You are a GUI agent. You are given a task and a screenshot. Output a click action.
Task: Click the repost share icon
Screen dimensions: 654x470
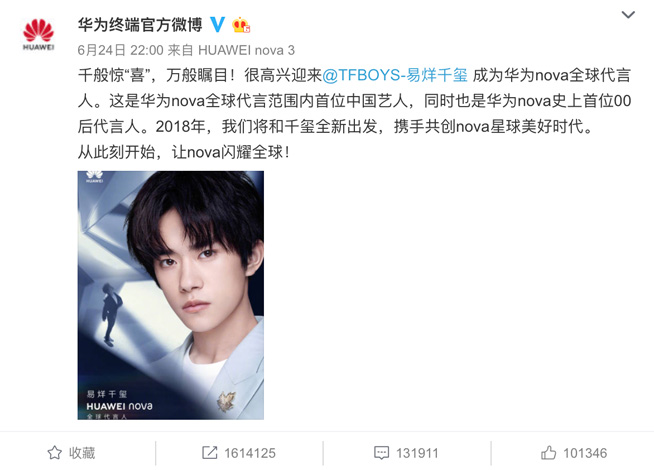(209, 452)
